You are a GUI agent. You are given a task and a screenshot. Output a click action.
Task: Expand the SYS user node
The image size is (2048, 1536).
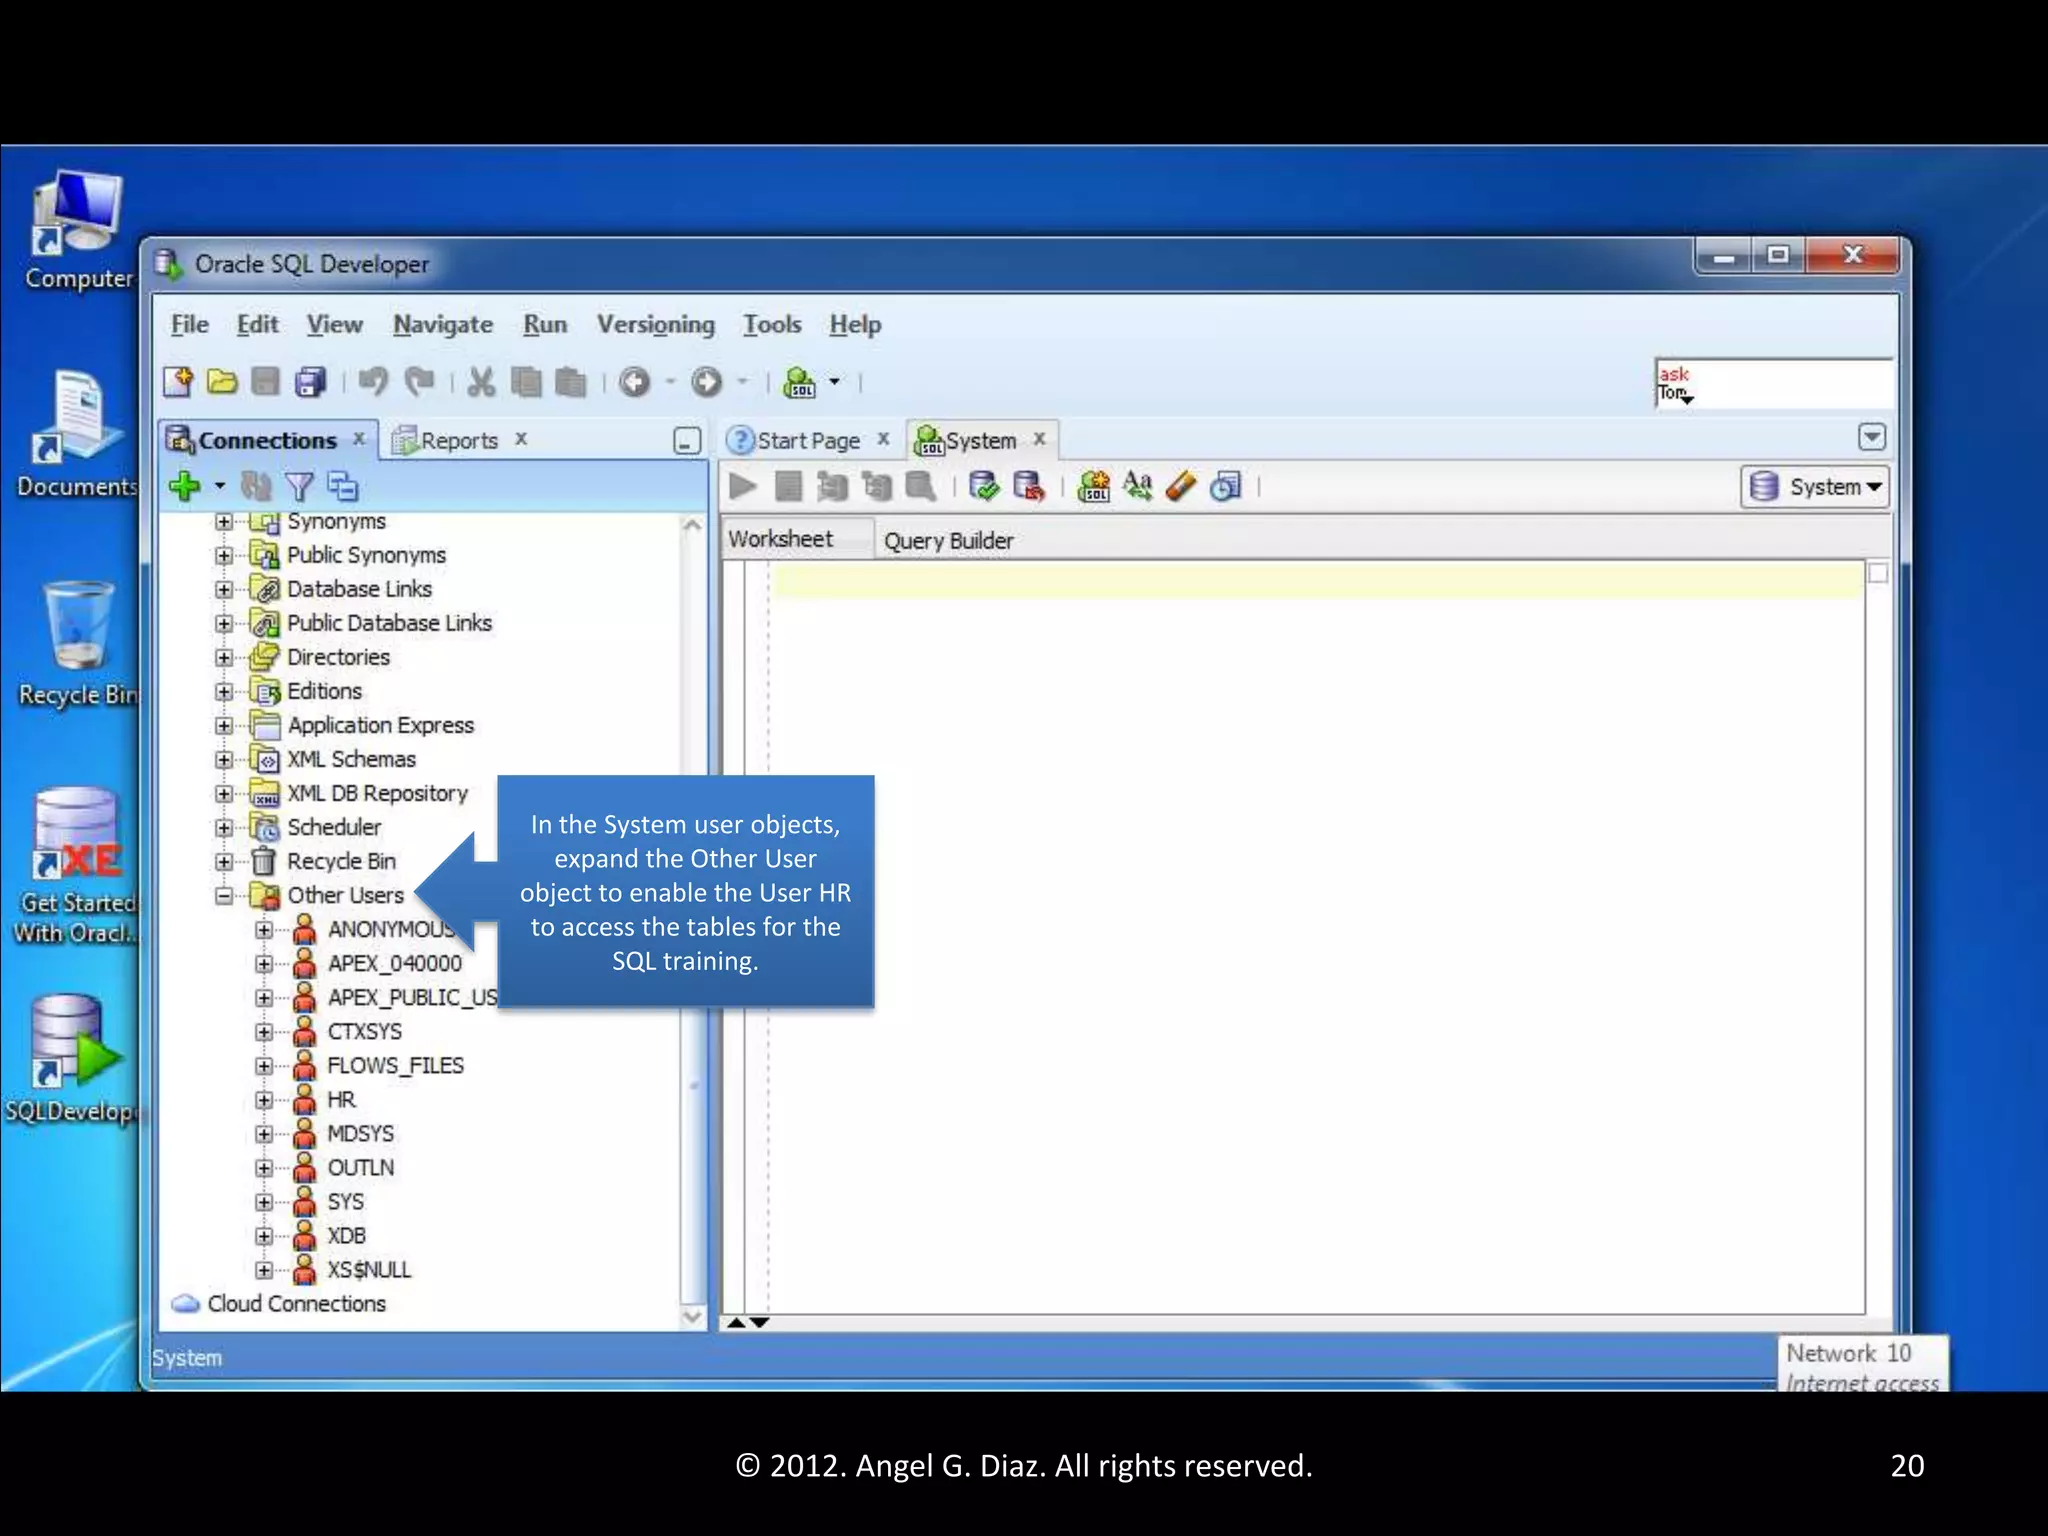pos(264,1202)
